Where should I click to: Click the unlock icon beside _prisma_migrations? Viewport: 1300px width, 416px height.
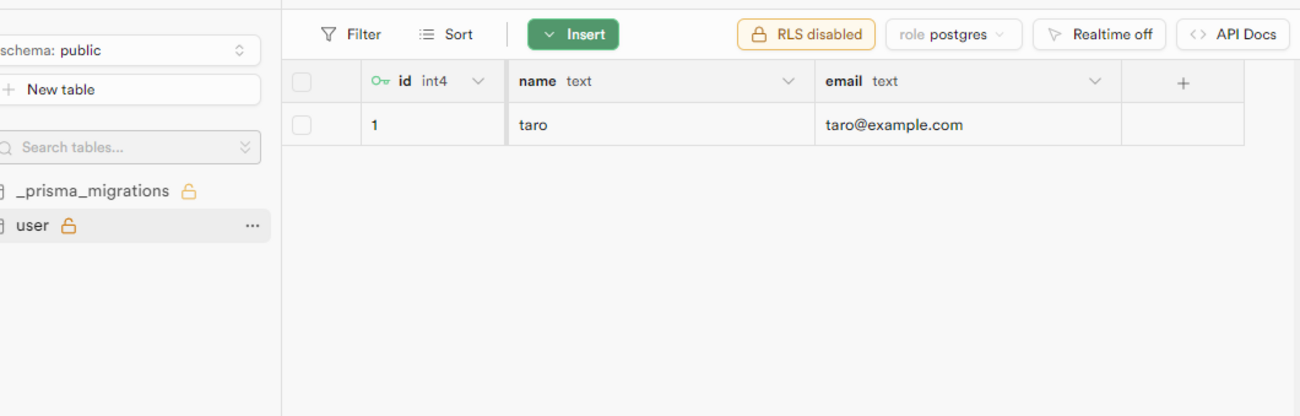click(188, 191)
